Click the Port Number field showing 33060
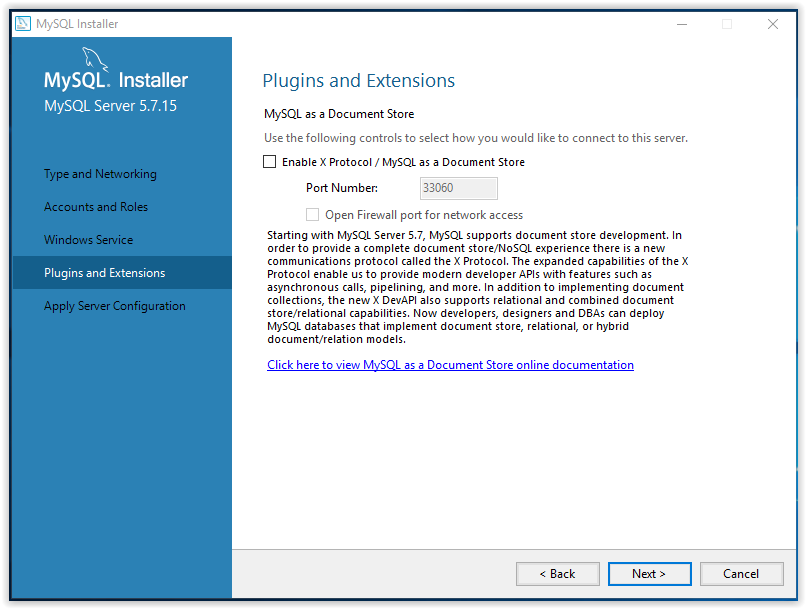The height and width of the screenshot is (609, 806). pos(459,188)
